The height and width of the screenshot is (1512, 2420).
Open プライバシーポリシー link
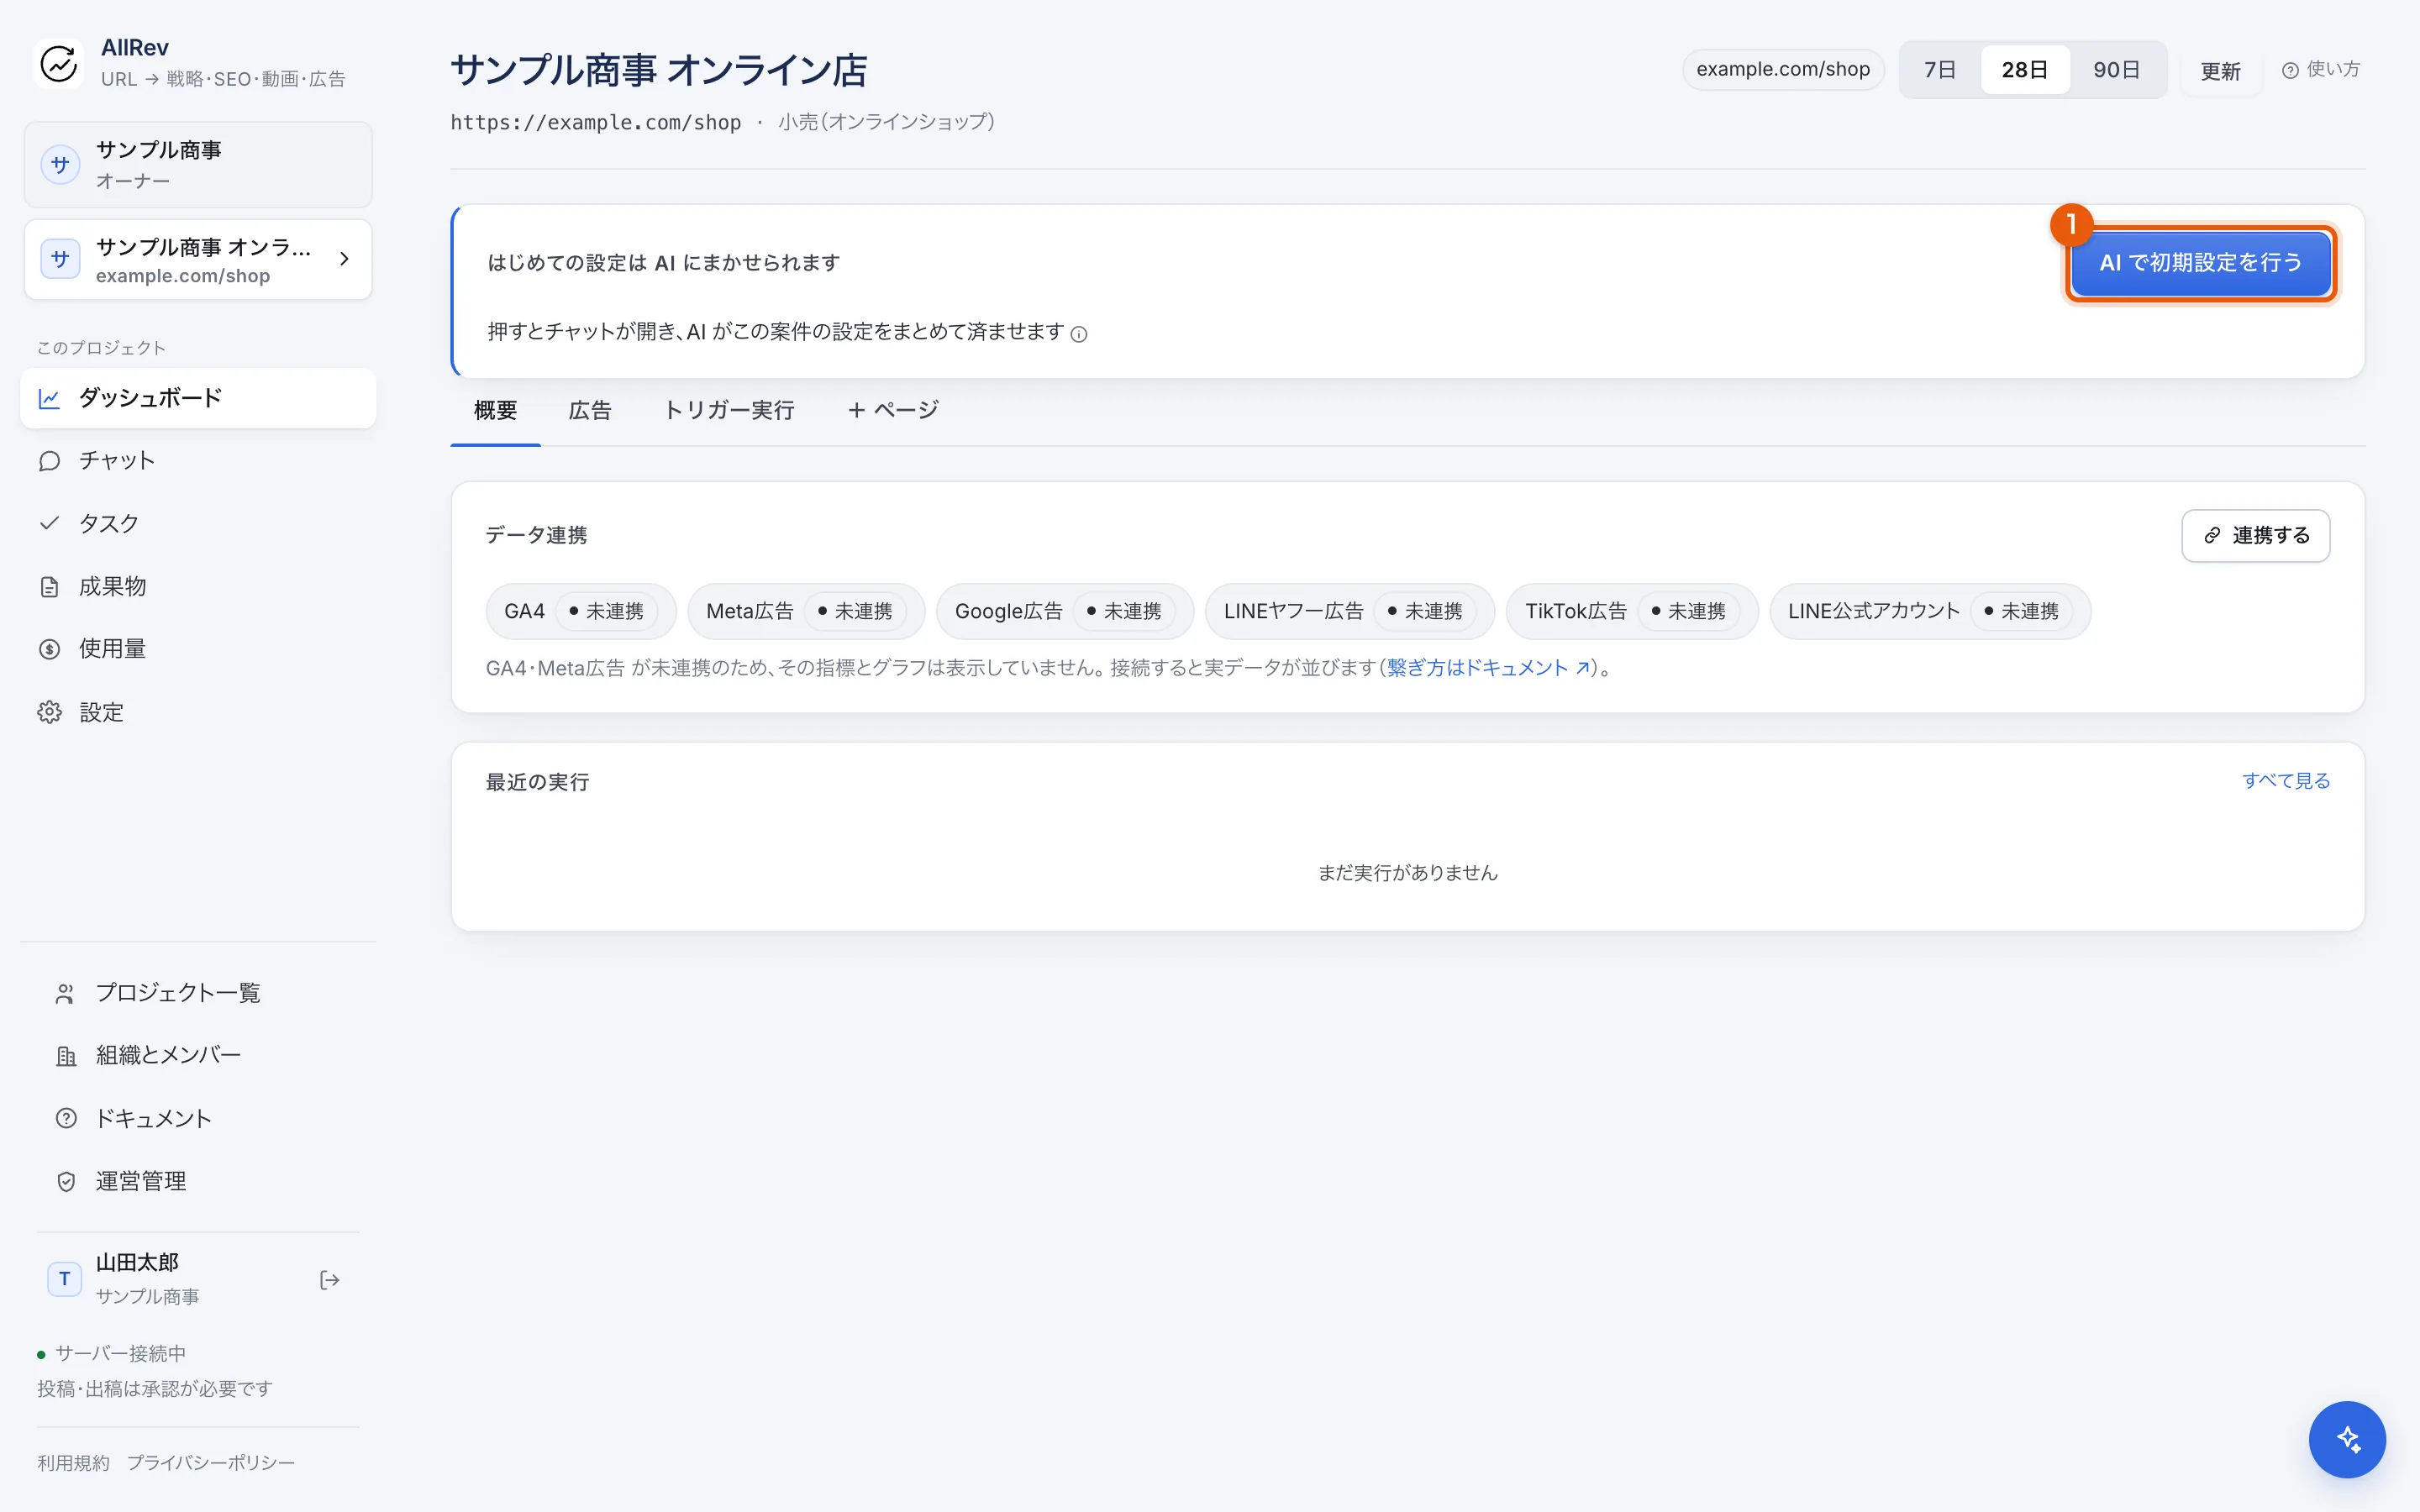(211, 1463)
